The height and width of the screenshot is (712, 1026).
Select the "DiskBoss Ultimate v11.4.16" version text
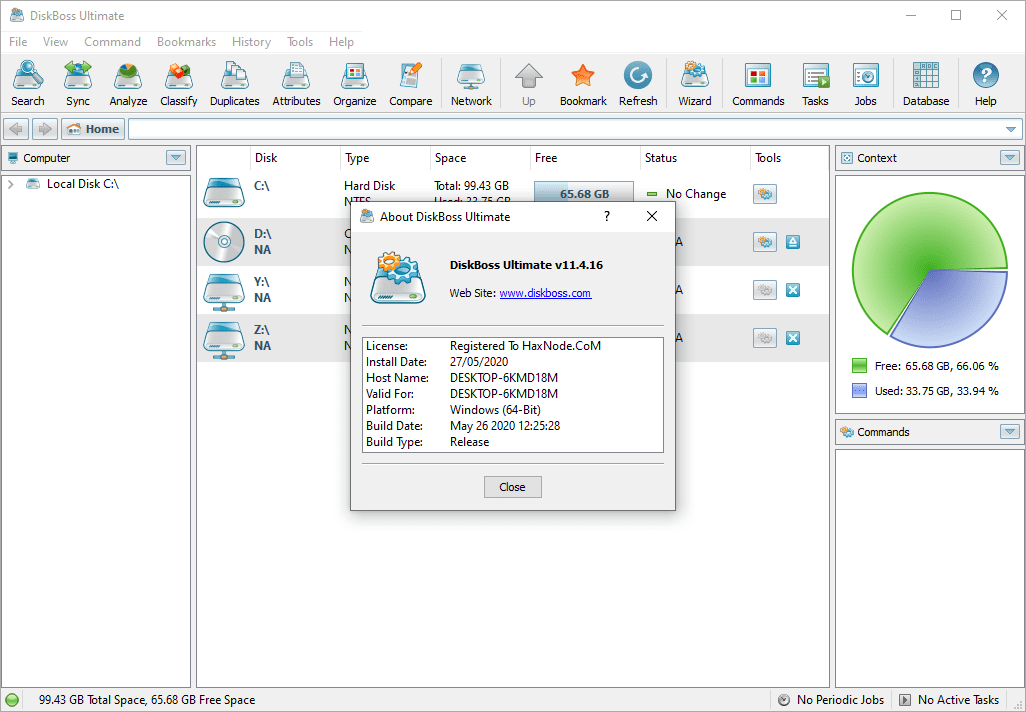click(x=526, y=265)
